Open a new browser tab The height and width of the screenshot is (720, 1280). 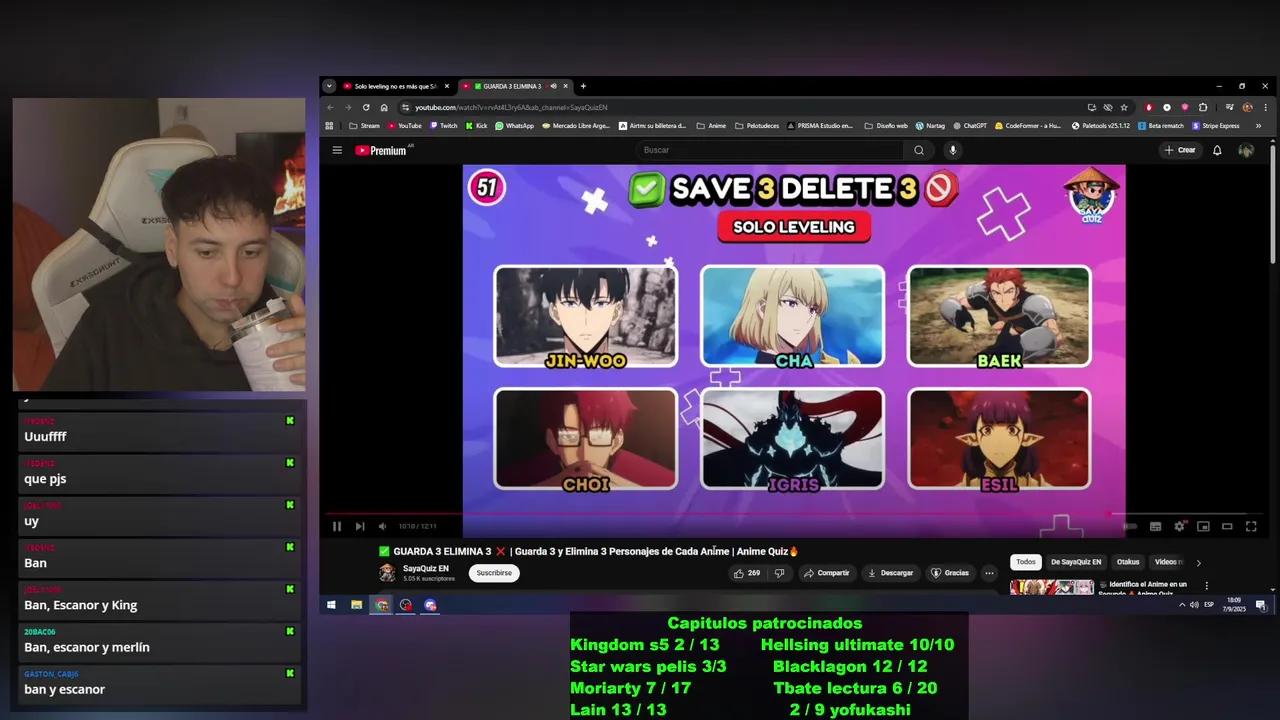[x=583, y=86]
